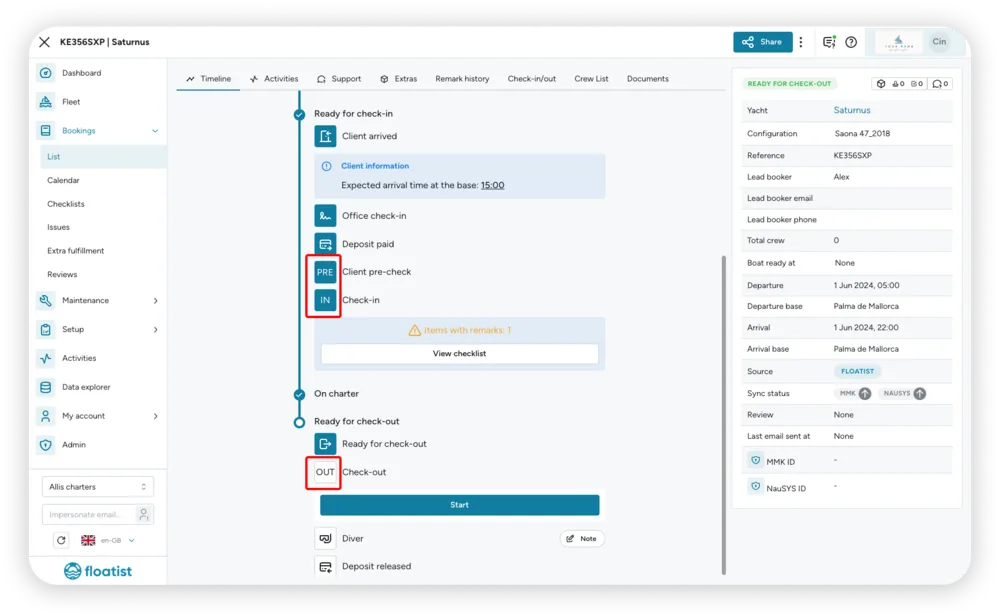Open the Saturnus yacht link
The height and width of the screenshot is (616, 1000).
point(851,110)
